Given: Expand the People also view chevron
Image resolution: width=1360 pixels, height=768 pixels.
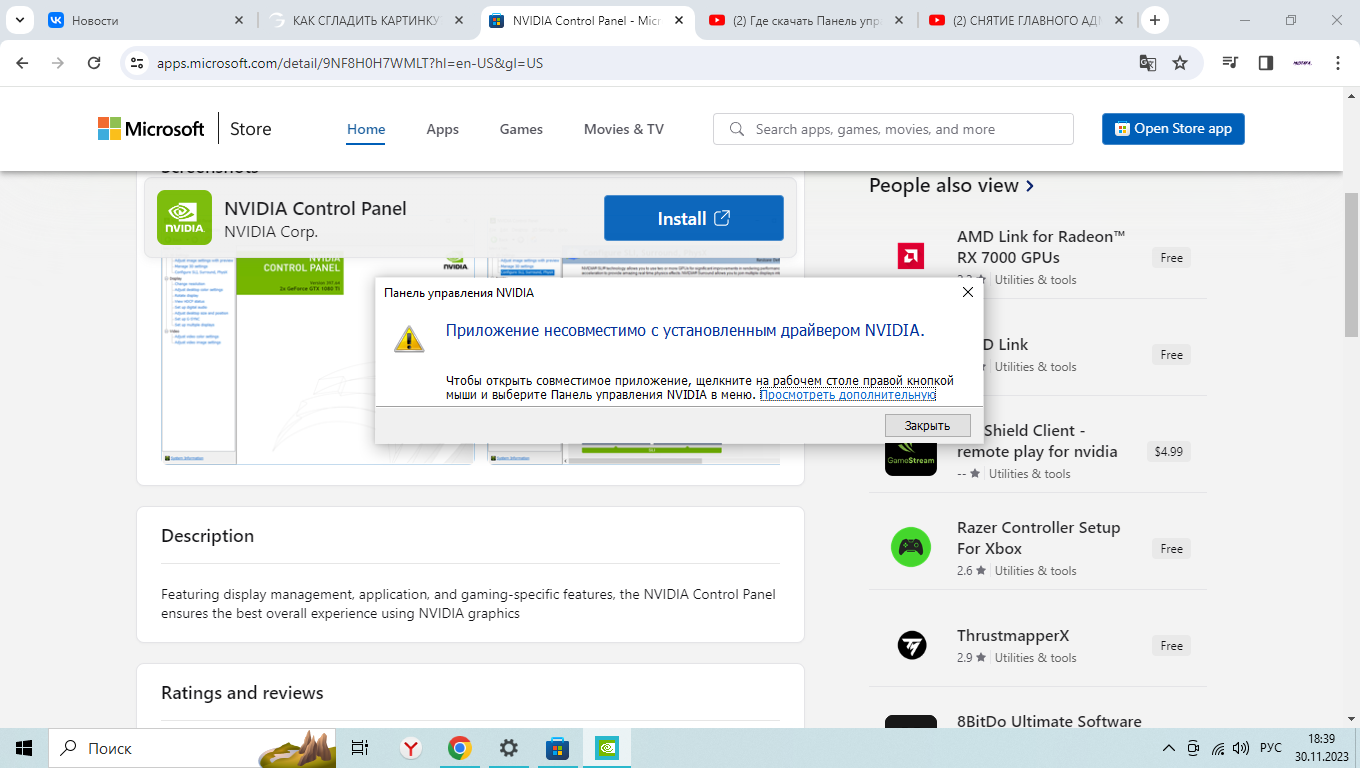Looking at the screenshot, I should click(1030, 186).
